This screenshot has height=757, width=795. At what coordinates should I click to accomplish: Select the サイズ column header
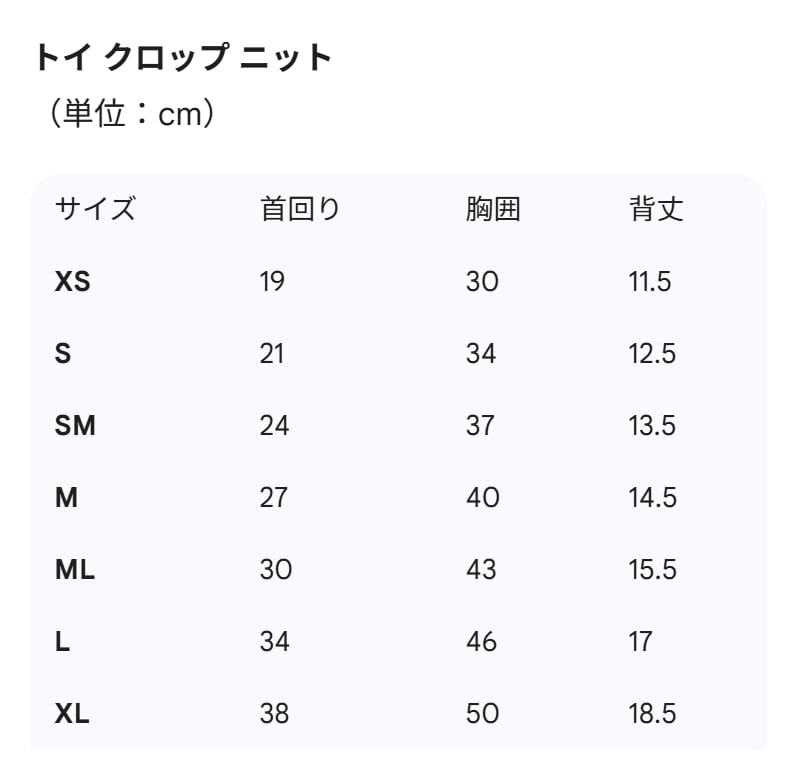tap(95, 209)
